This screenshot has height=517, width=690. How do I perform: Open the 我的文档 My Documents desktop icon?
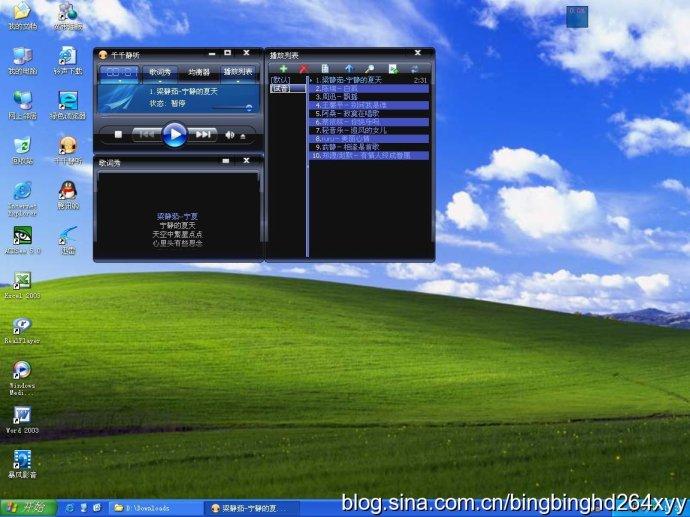tap(22, 15)
